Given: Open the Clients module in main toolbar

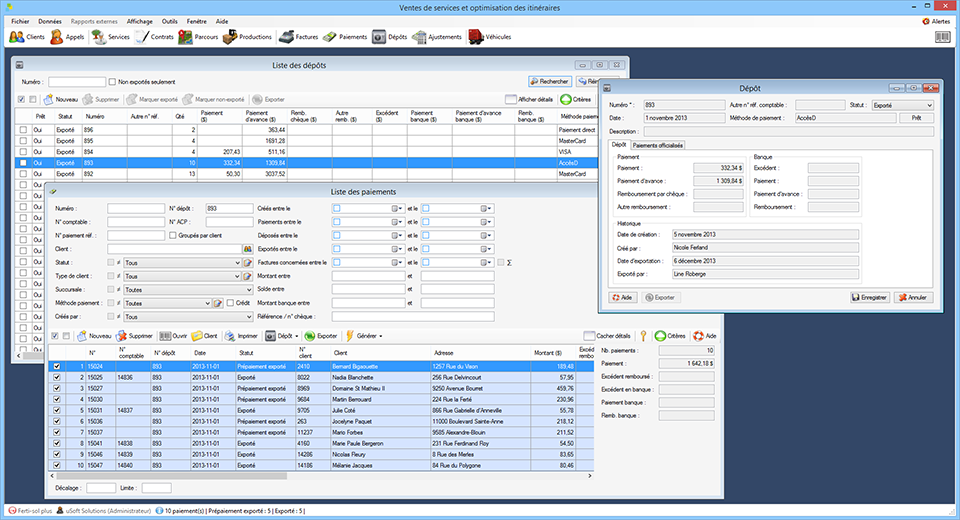Looking at the screenshot, I should (x=27, y=37).
